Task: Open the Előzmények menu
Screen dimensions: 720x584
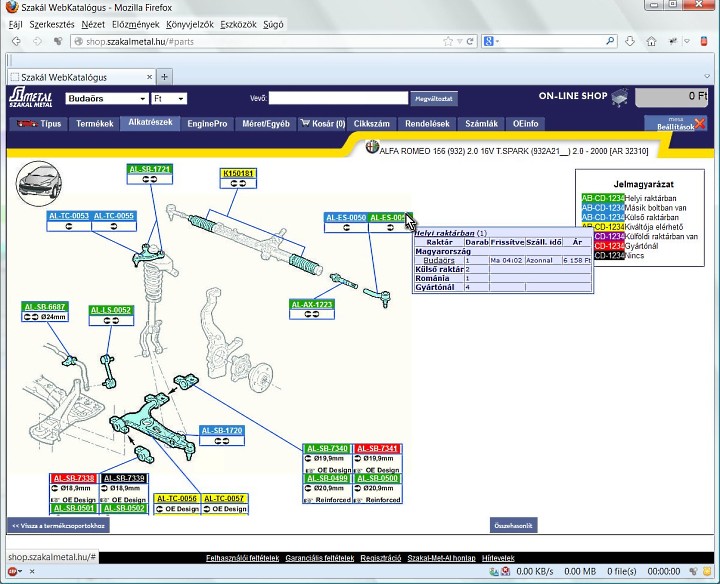Action: coord(135,24)
